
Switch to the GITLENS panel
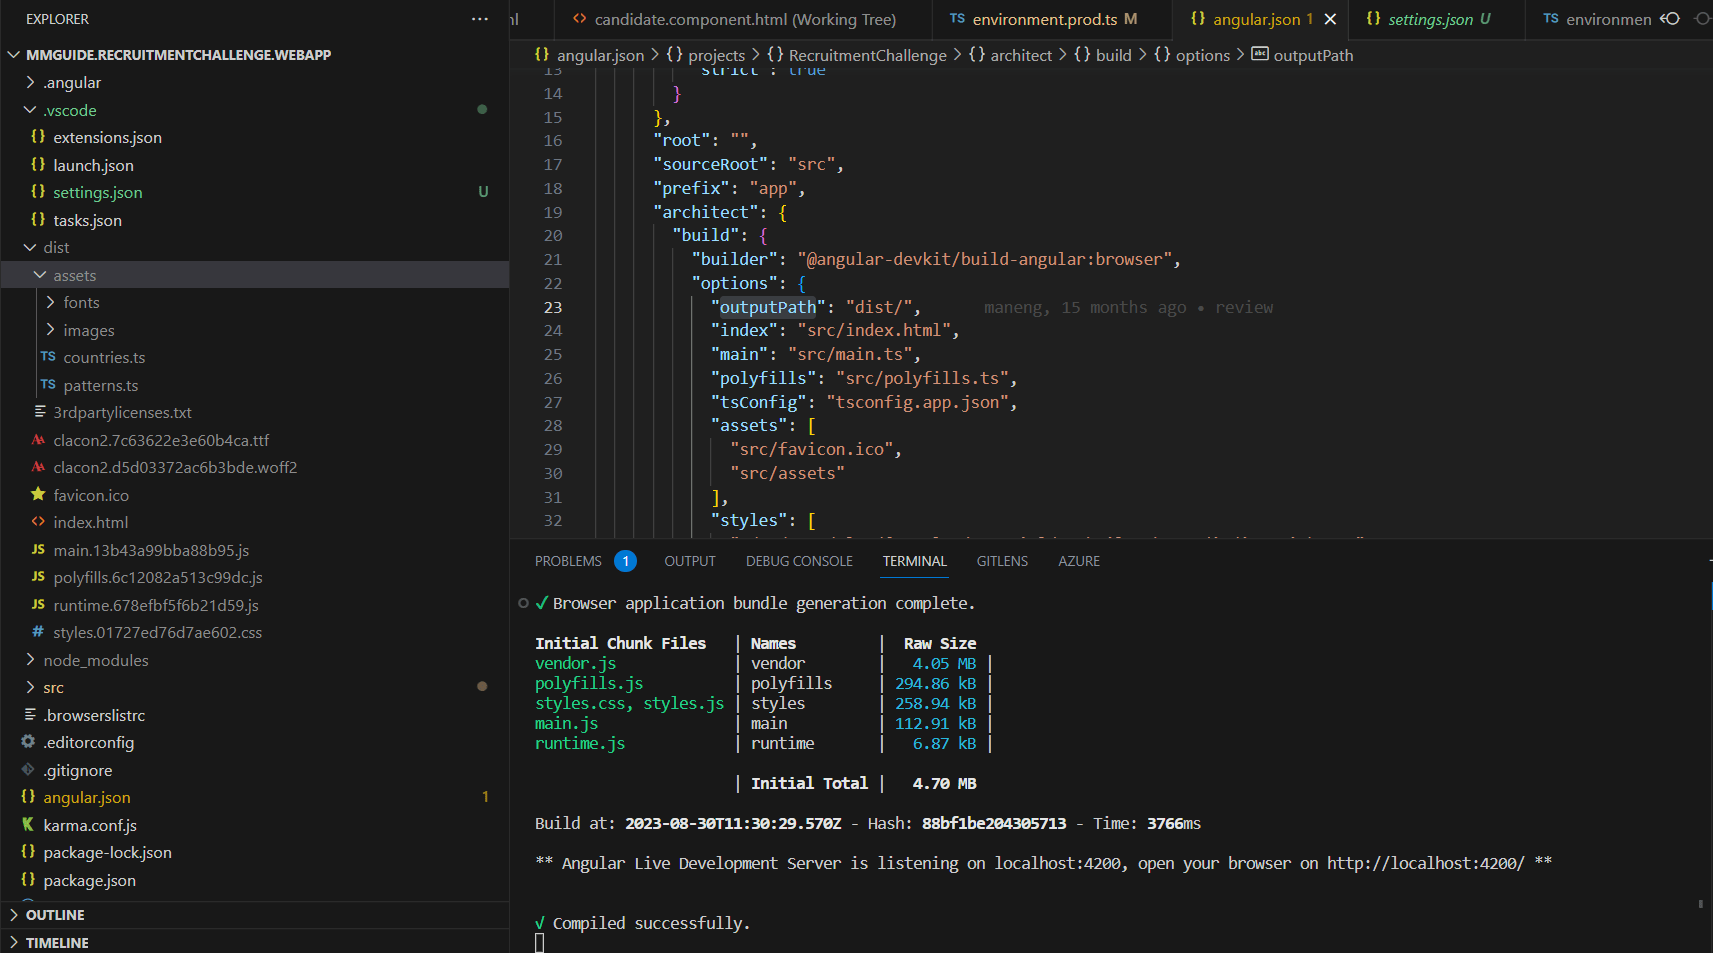1002,561
